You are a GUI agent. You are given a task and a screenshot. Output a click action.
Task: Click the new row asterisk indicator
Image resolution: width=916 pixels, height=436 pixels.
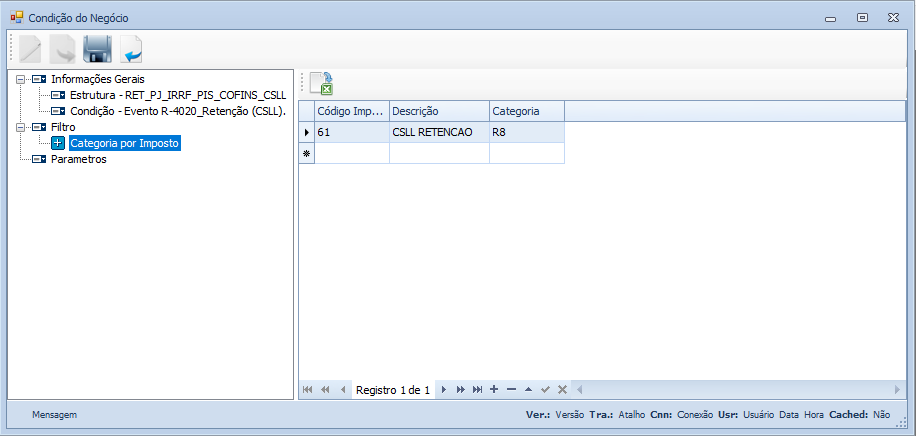coord(307,153)
